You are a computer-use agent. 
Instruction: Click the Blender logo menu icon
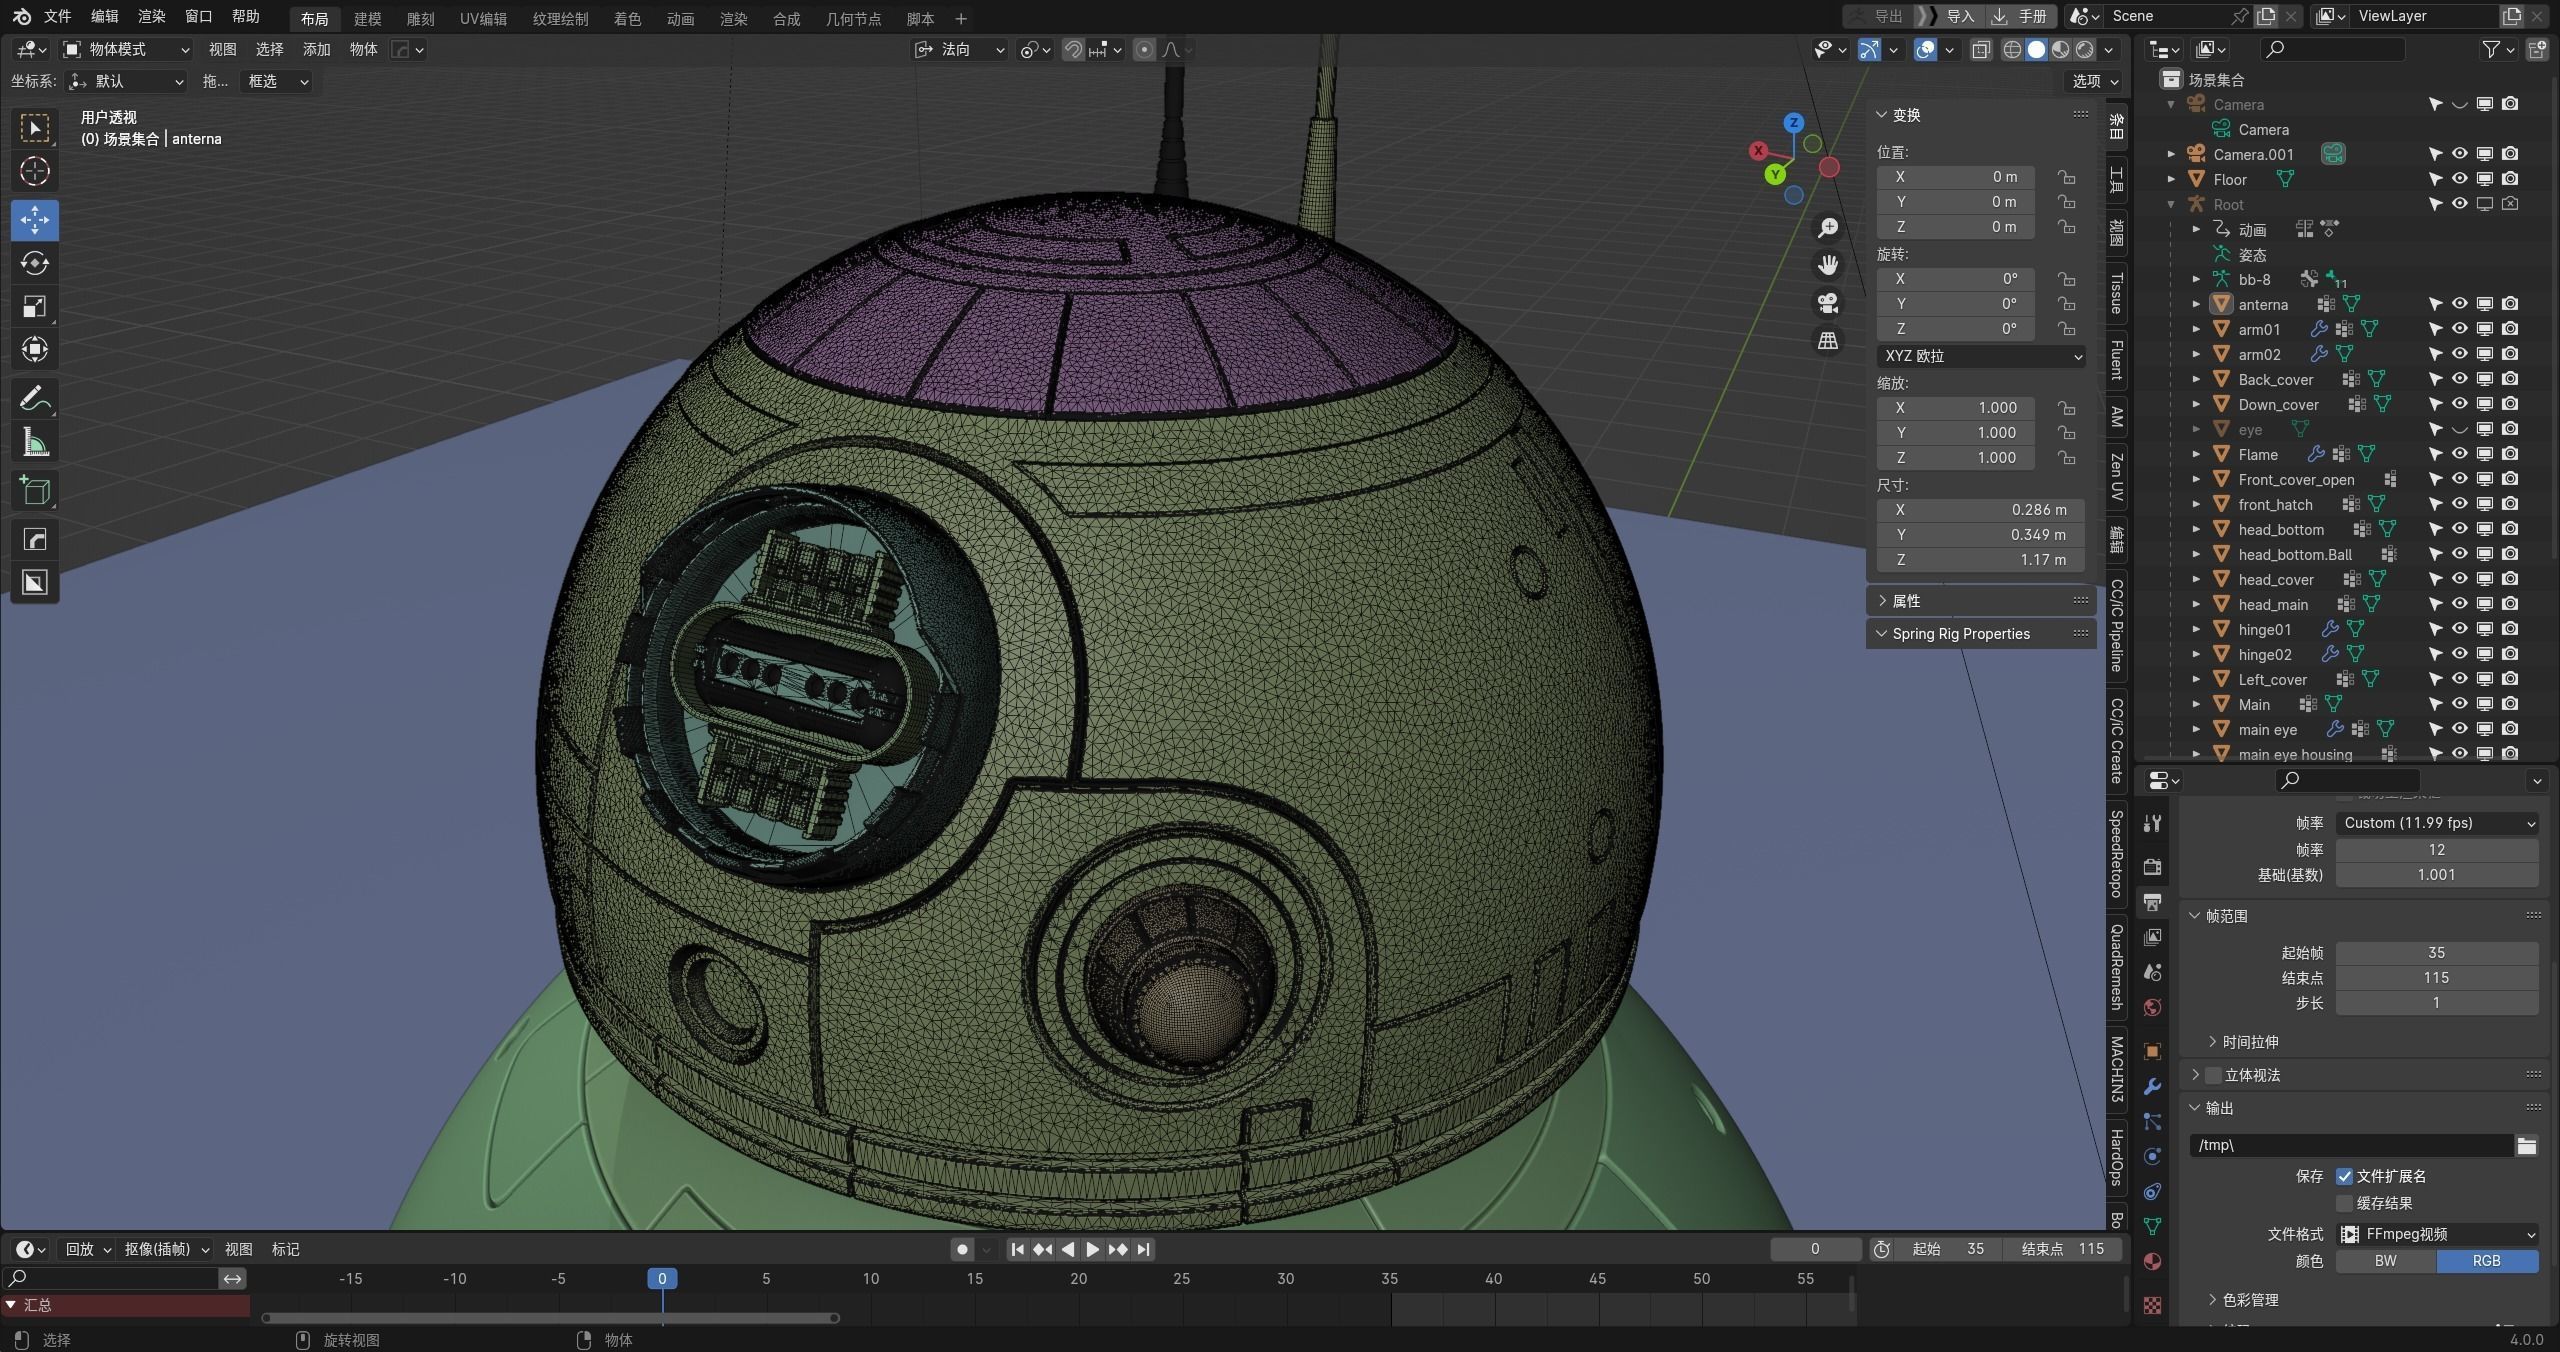click(21, 17)
